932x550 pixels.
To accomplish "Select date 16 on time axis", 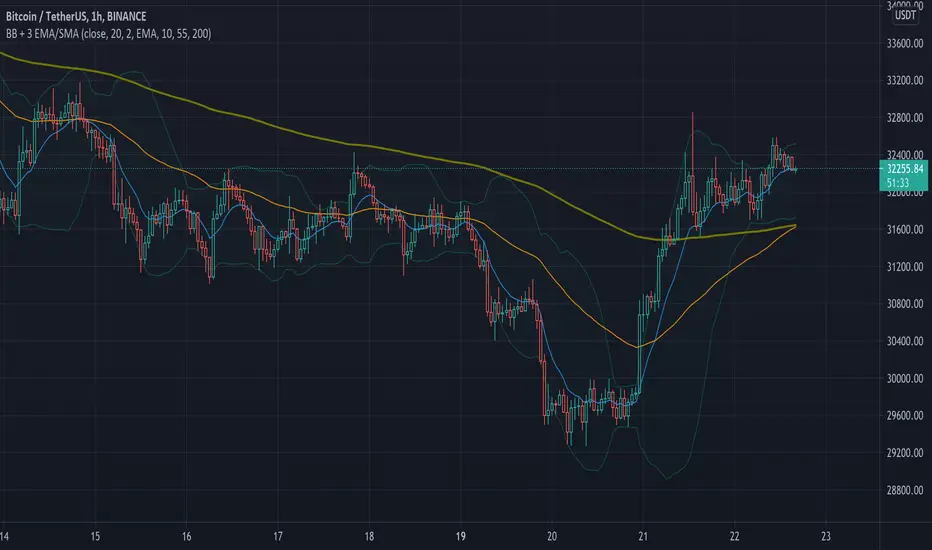I will coord(186,535).
